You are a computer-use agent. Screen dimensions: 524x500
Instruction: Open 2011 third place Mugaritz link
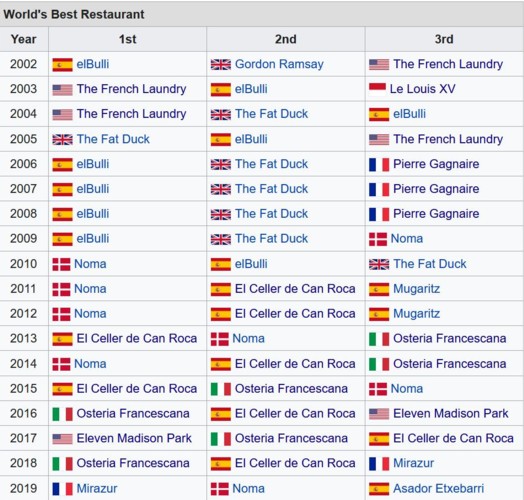[x=416, y=289]
